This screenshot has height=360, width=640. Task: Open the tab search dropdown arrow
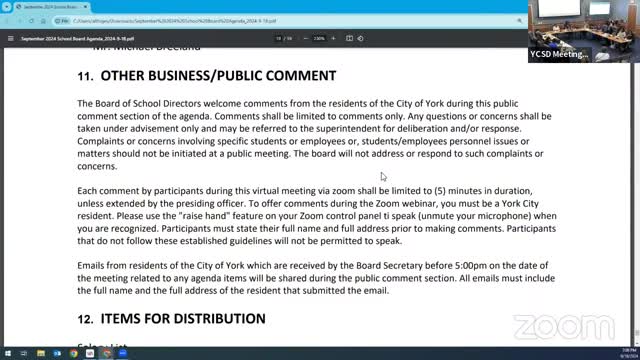click(x=6, y=7)
